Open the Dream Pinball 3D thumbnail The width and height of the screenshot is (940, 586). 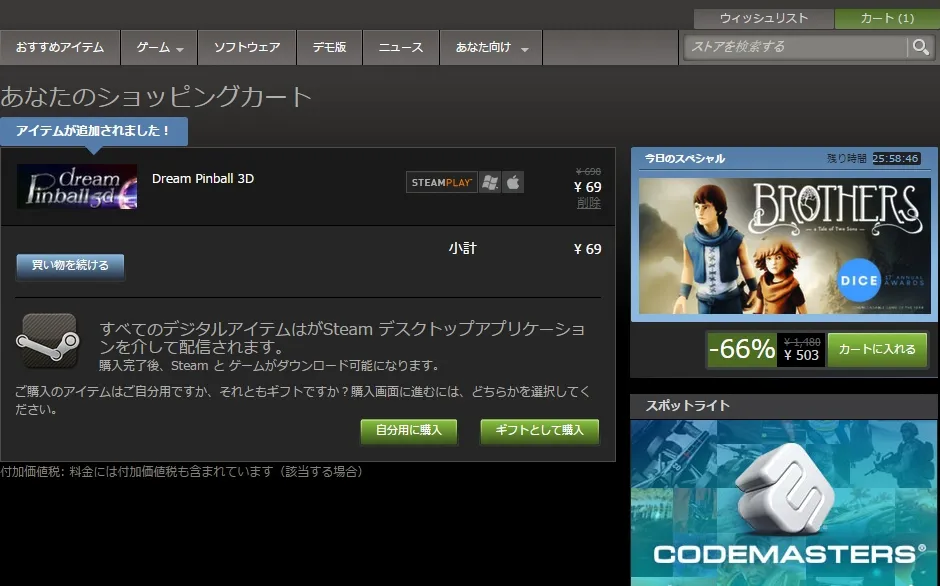point(77,187)
